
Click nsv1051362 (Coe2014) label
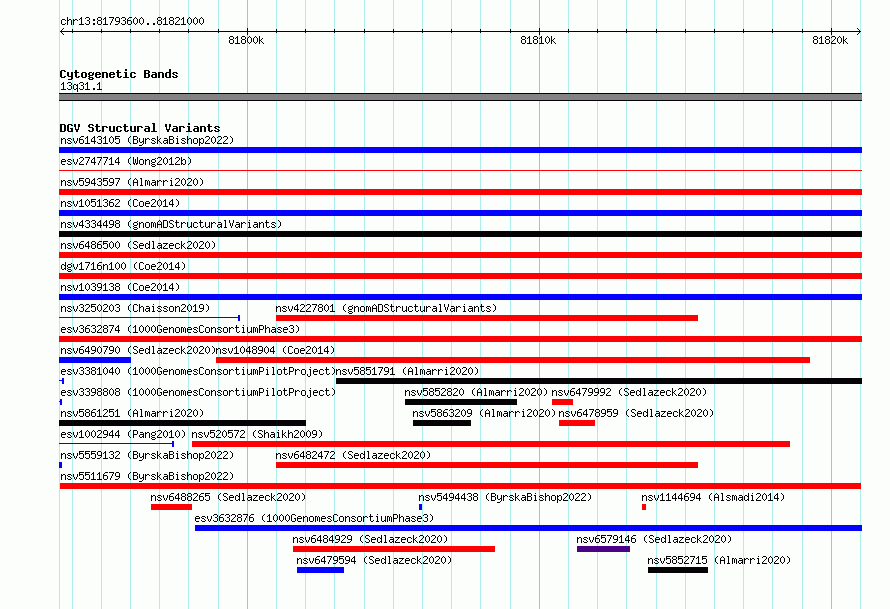pos(120,203)
